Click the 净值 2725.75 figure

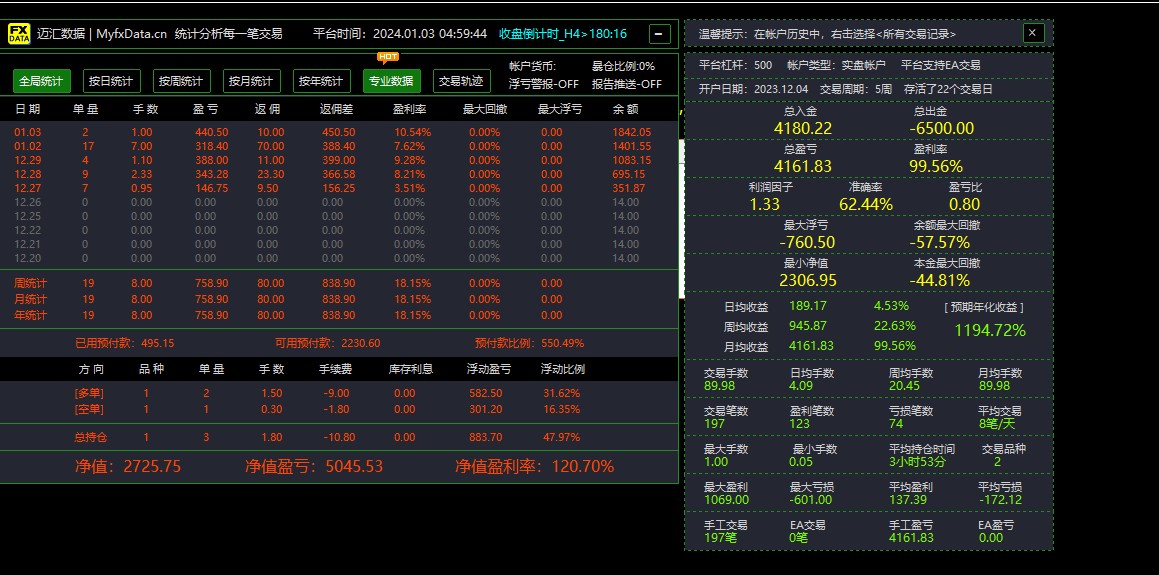pyautogui.click(x=152, y=466)
